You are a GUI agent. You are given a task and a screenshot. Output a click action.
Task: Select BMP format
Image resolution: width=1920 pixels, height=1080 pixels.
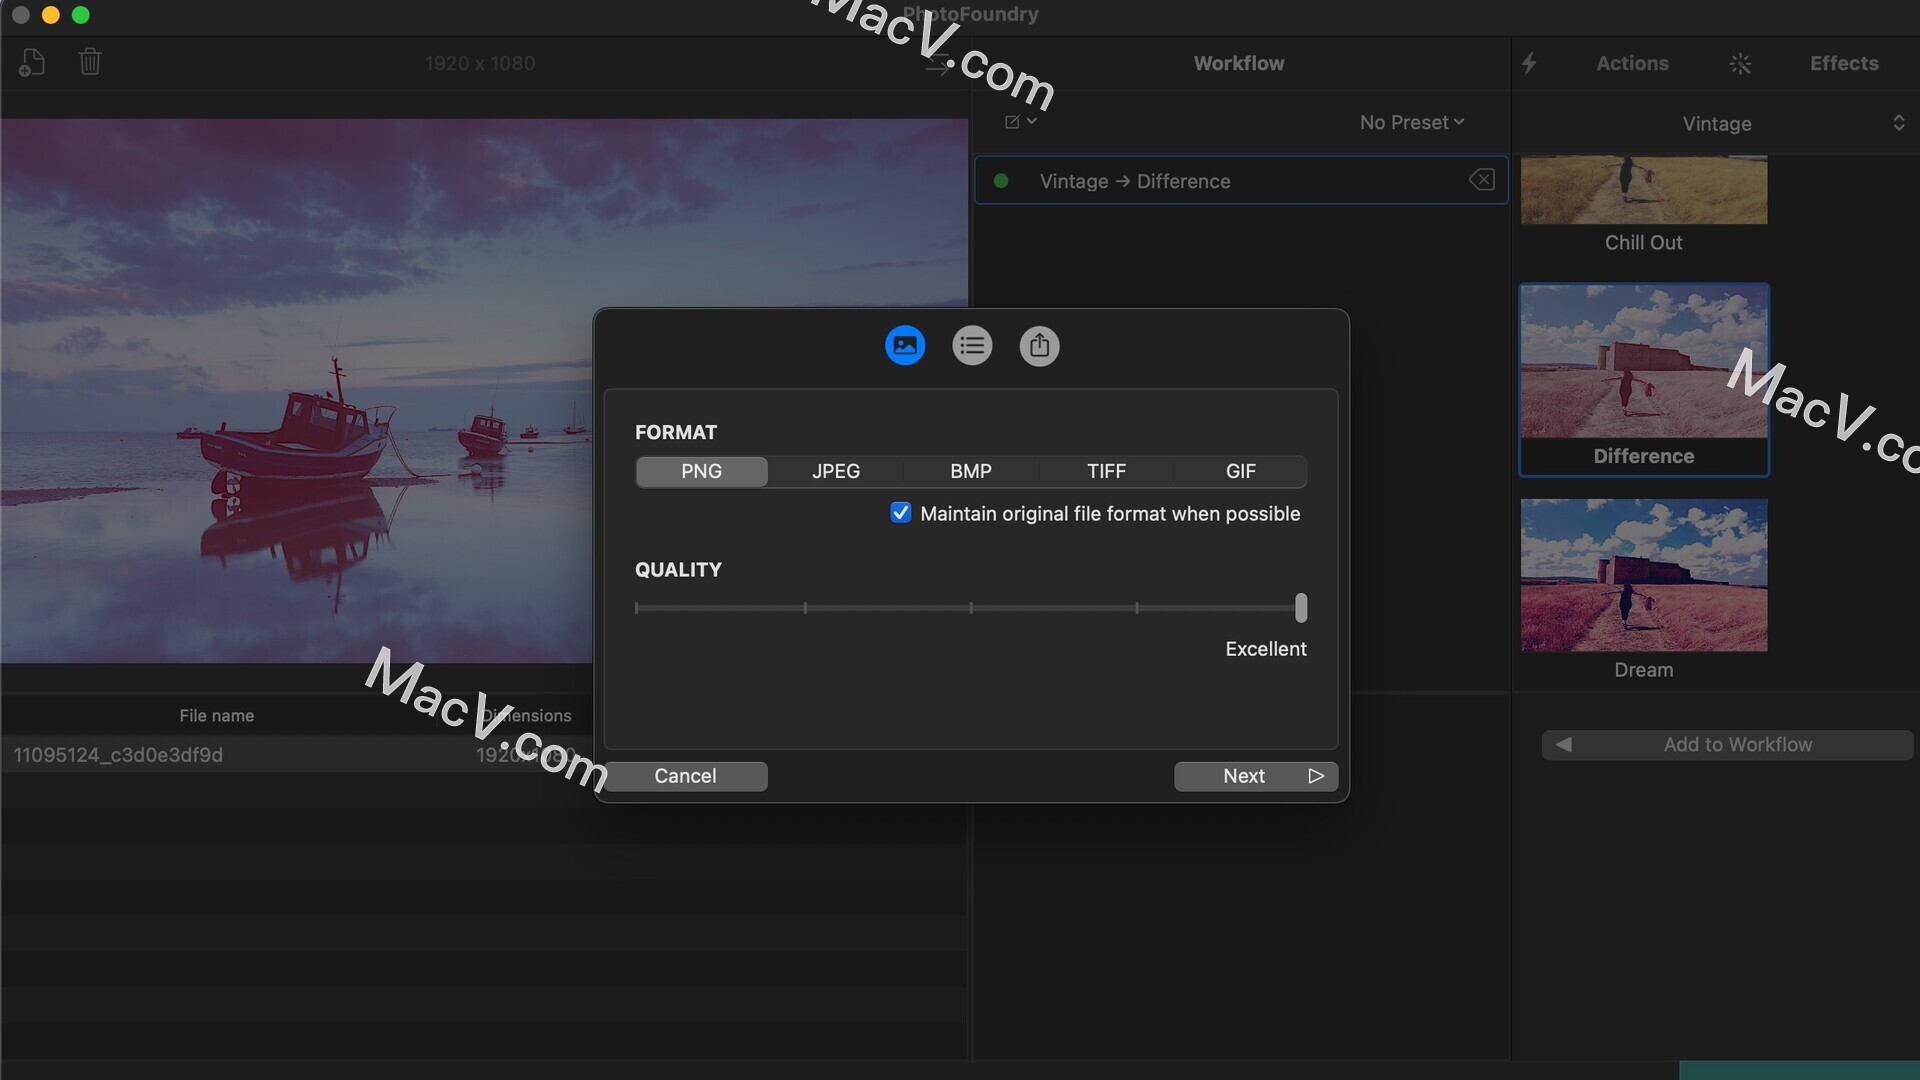(971, 471)
